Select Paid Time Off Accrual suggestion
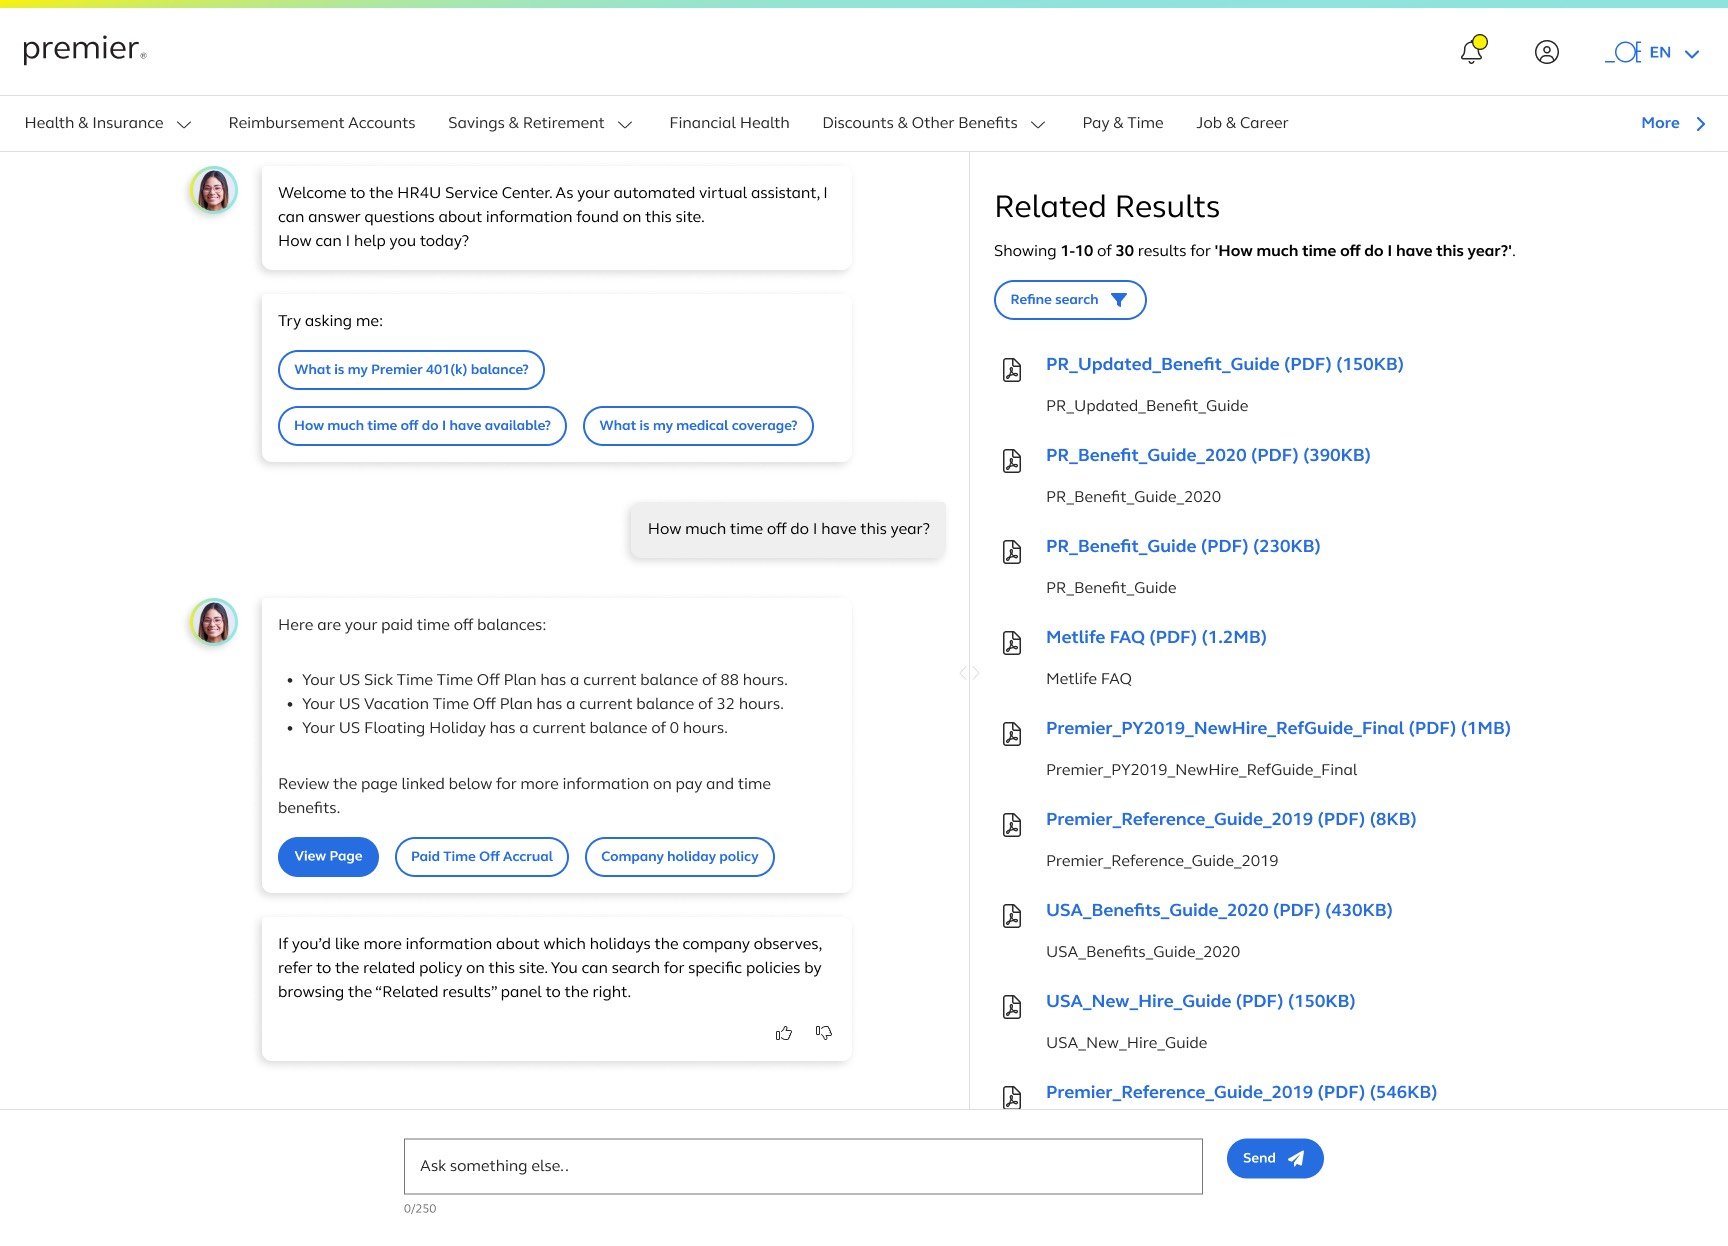The height and width of the screenshot is (1246, 1728). 481,857
